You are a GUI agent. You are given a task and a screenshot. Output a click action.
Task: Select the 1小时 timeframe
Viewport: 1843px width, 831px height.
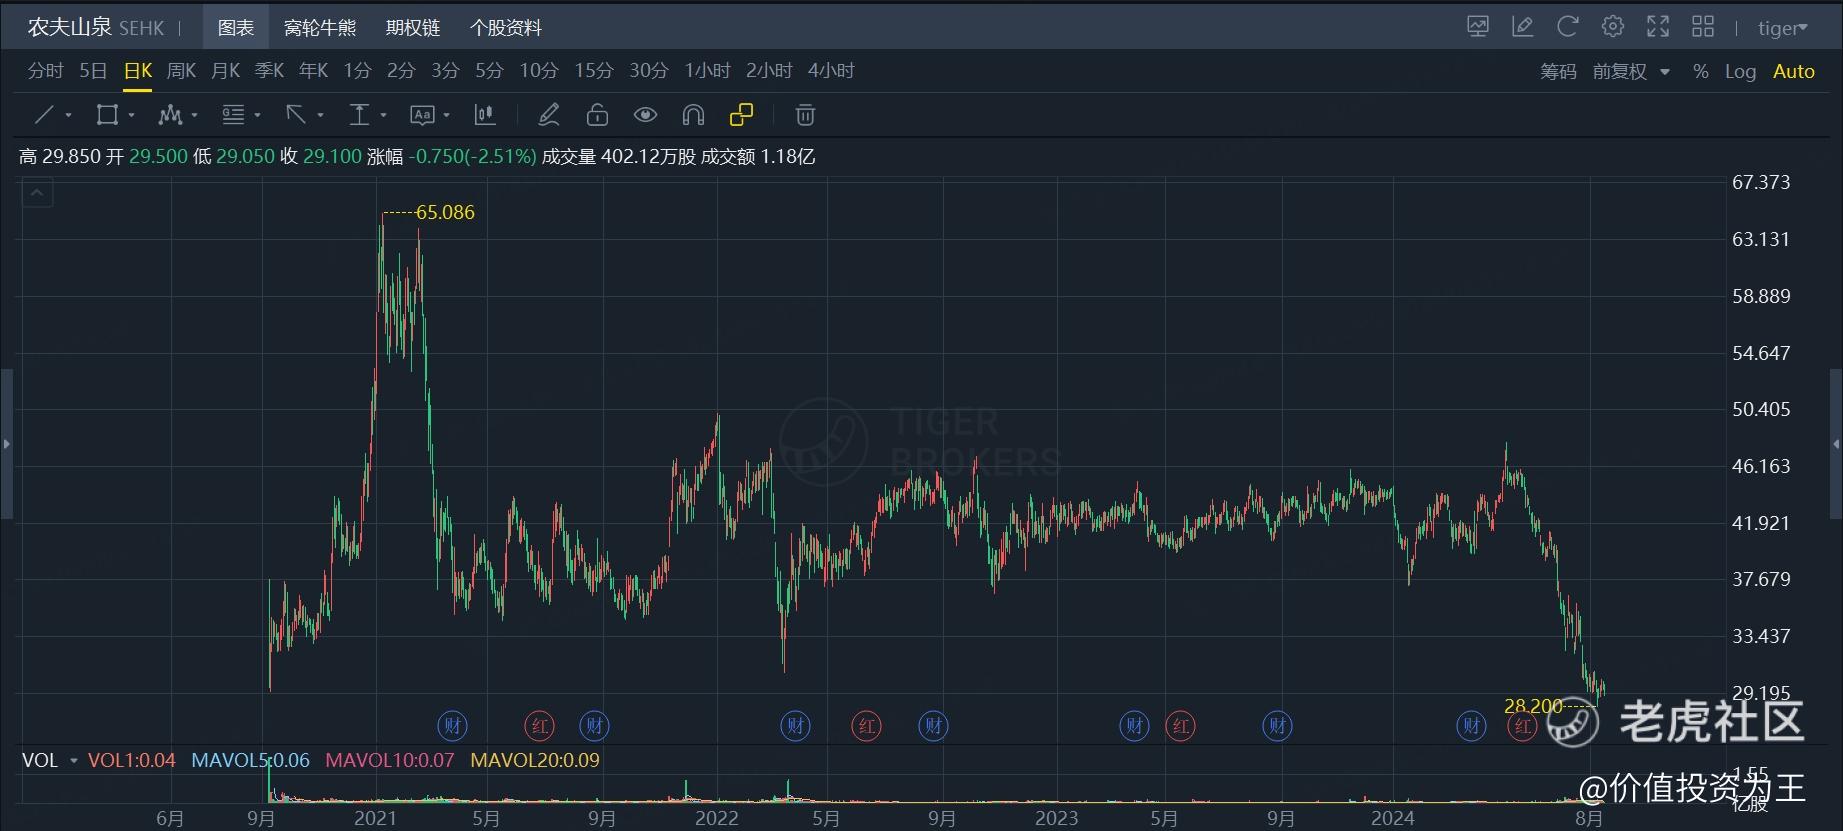click(708, 71)
